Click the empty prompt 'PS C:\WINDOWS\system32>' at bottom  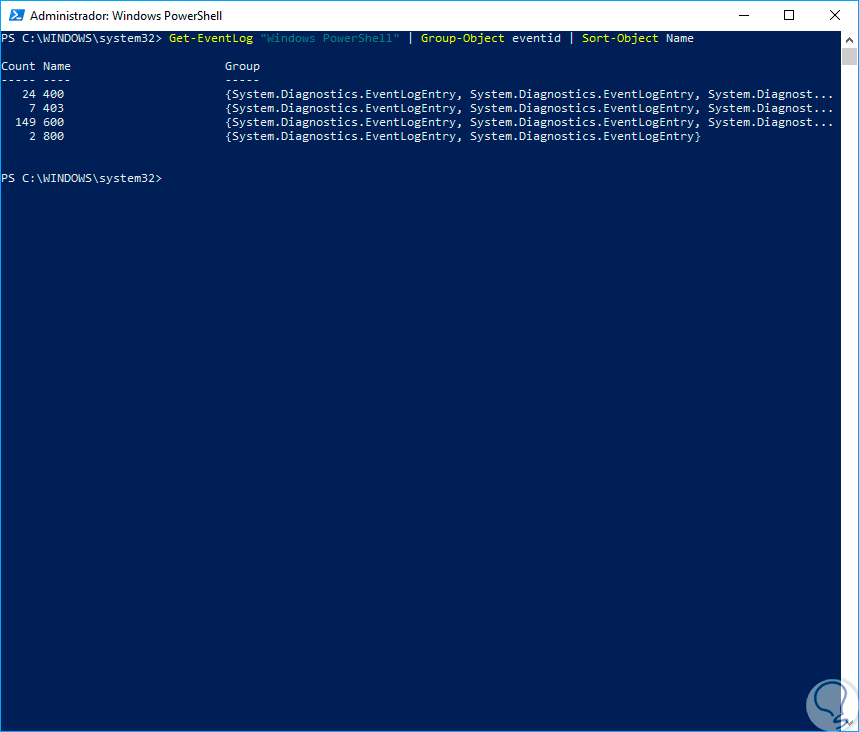pos(82,179)
